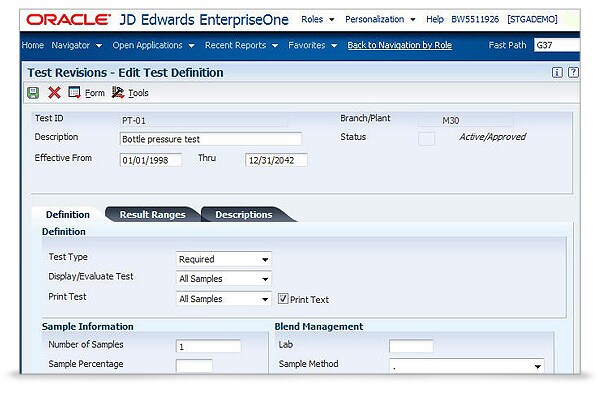Open the Tools menu icon
This screenshot has height=400, width=600.
pos(118,93)
